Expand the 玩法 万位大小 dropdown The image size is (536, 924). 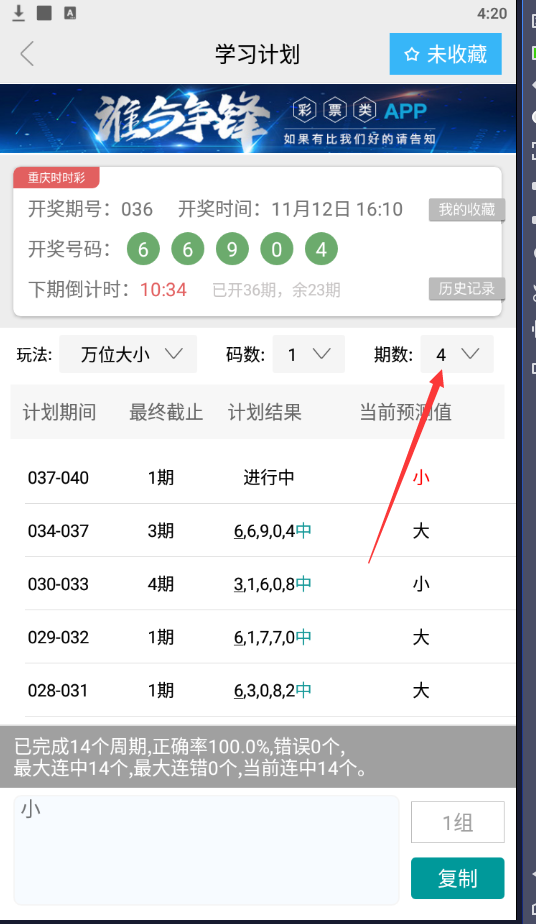128,354
